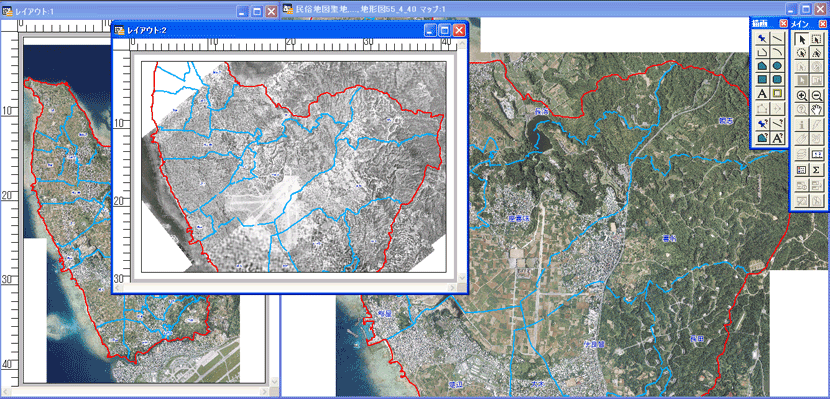Click the 都屋 label on the map
This screenshot has width=830, height=399.
(x=384, y=314)
